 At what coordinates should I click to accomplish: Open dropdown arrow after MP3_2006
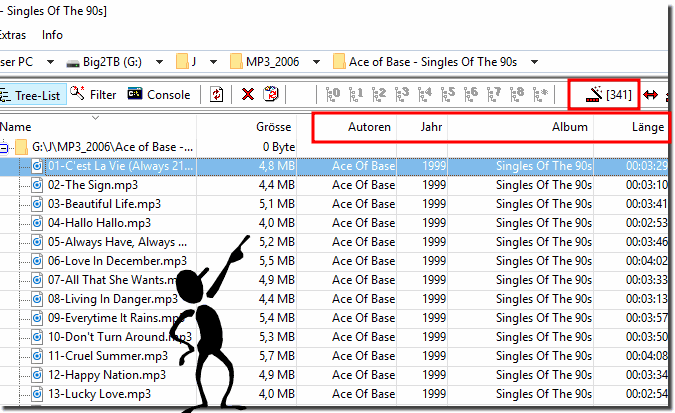click(316, 62)
